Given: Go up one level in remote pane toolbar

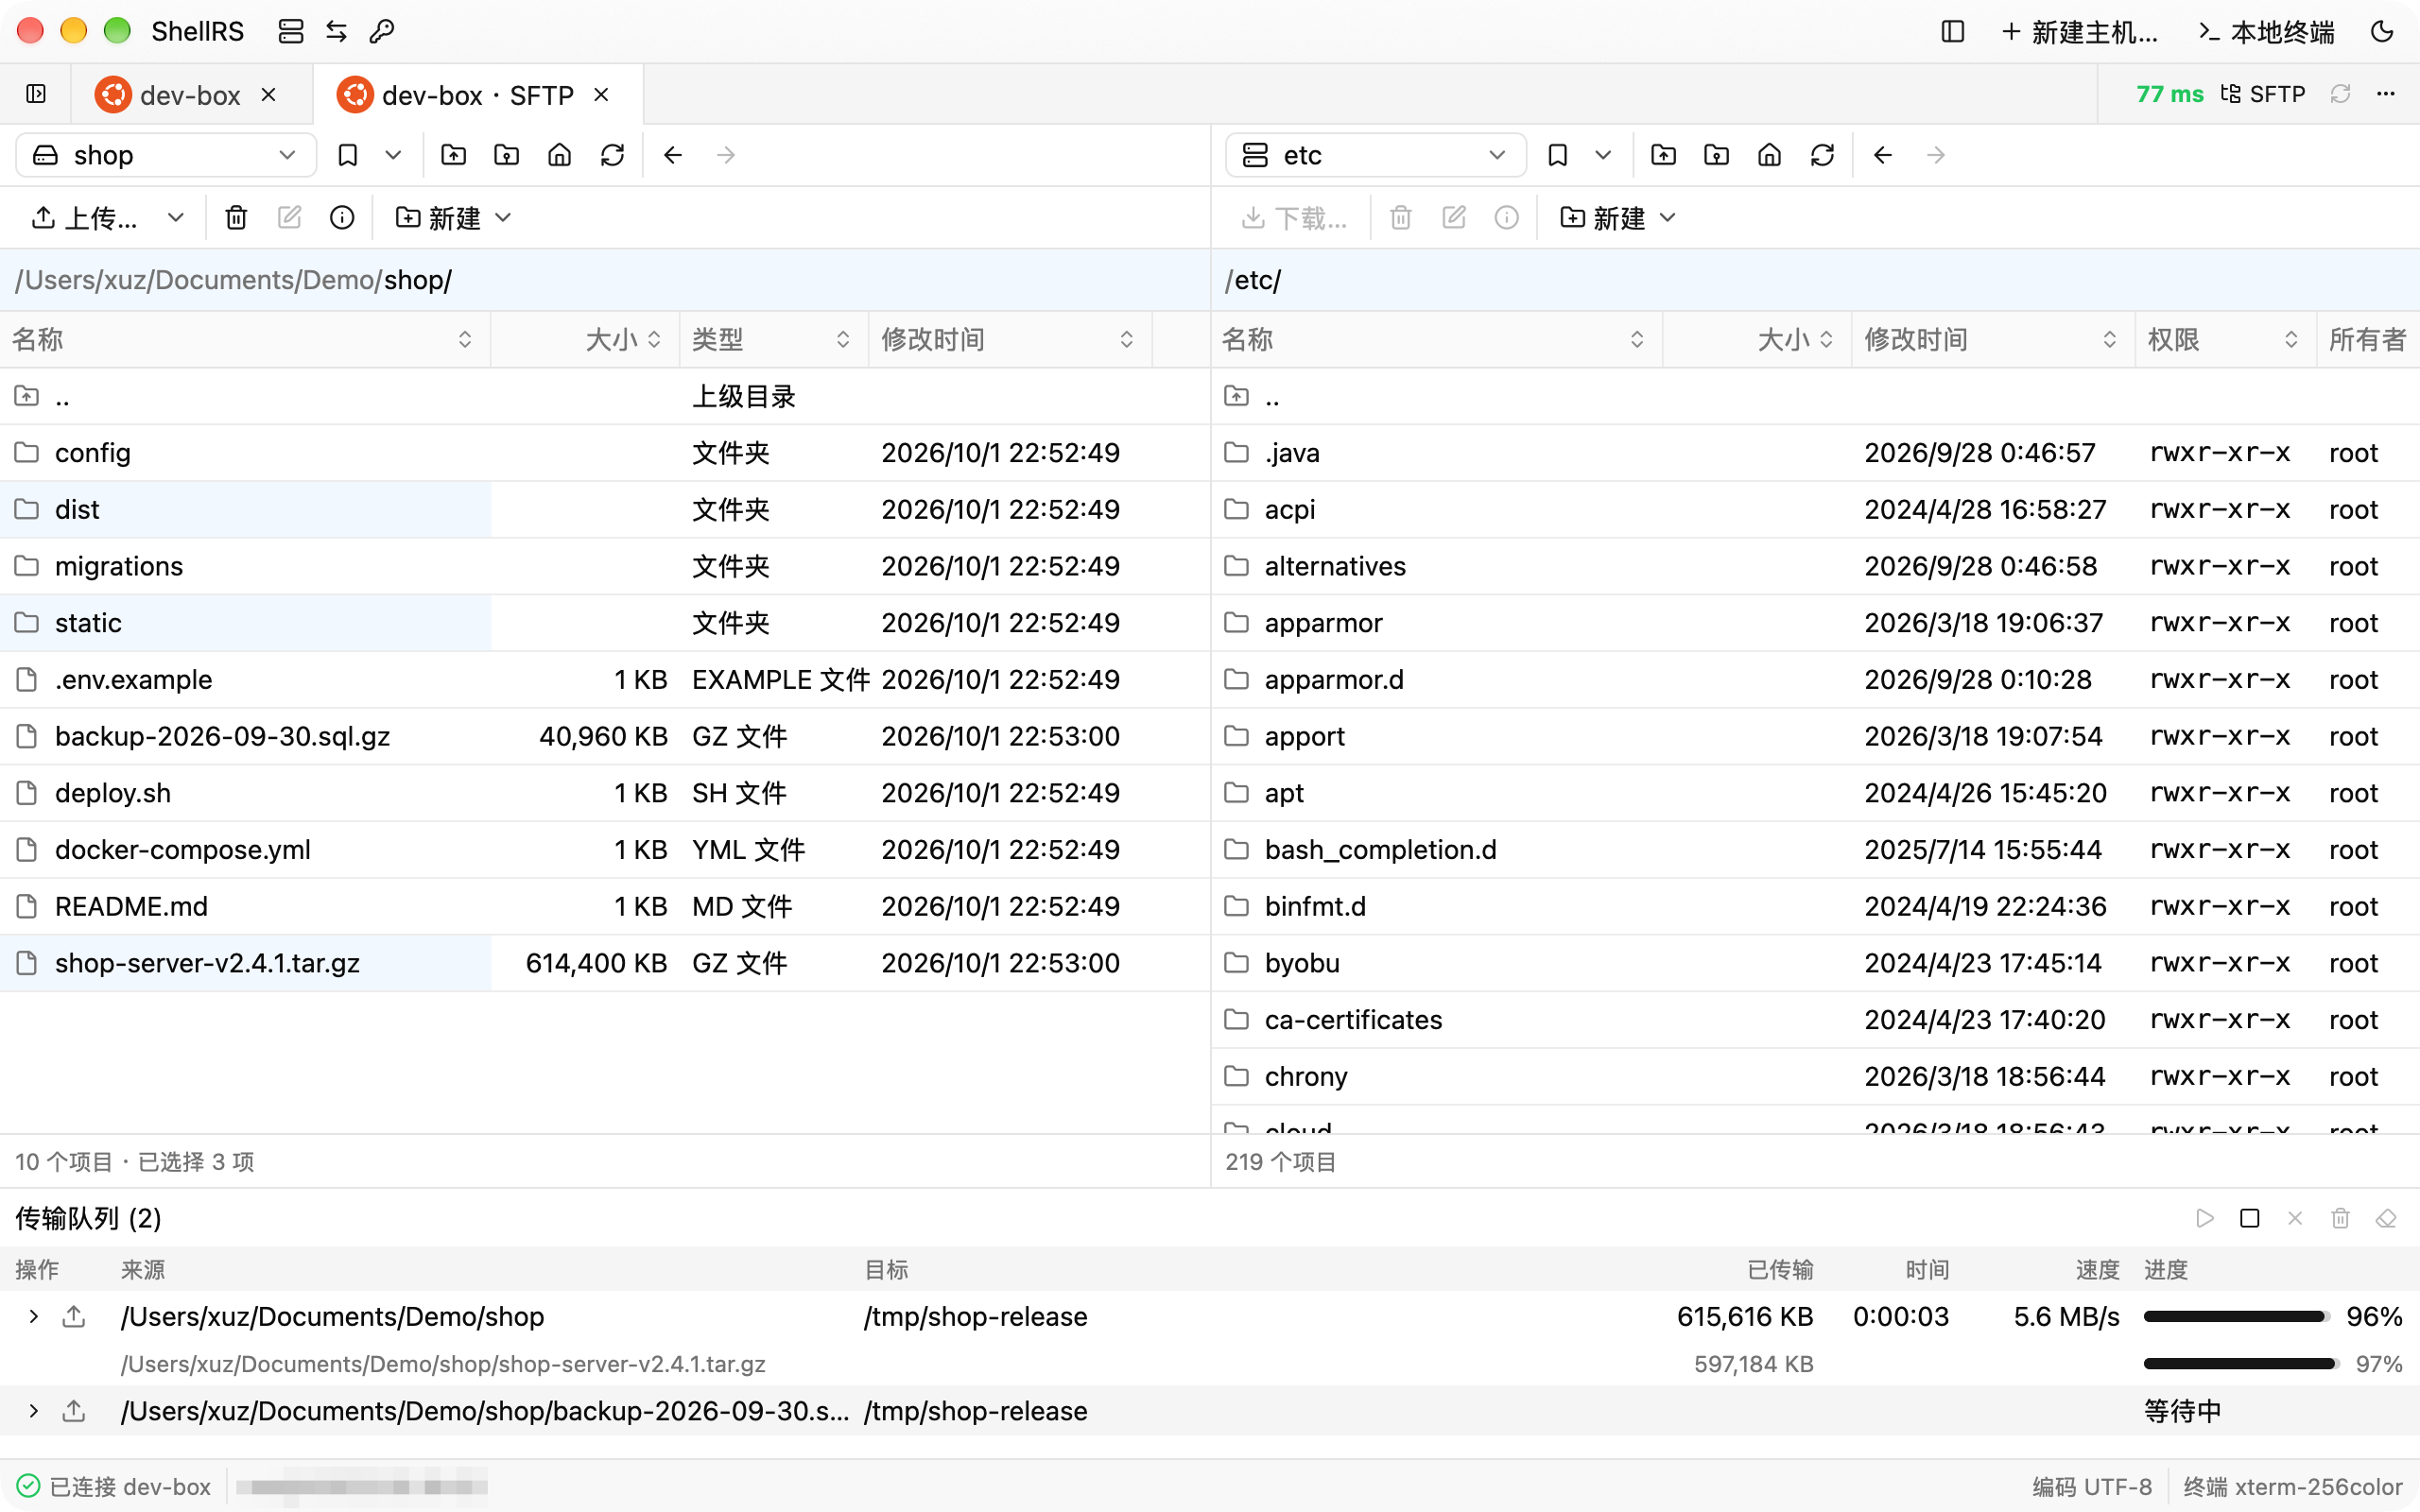Looking at the screenshot, I should [x=1663, y=155].
